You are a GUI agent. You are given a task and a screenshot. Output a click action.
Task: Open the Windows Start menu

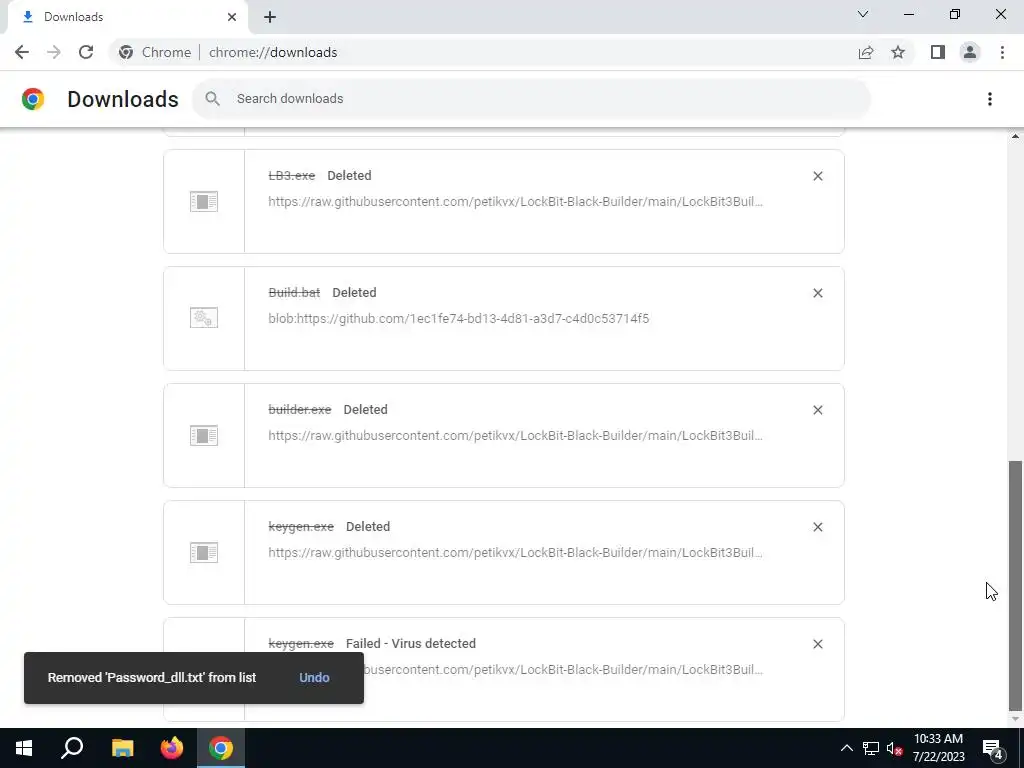(24, 748)
